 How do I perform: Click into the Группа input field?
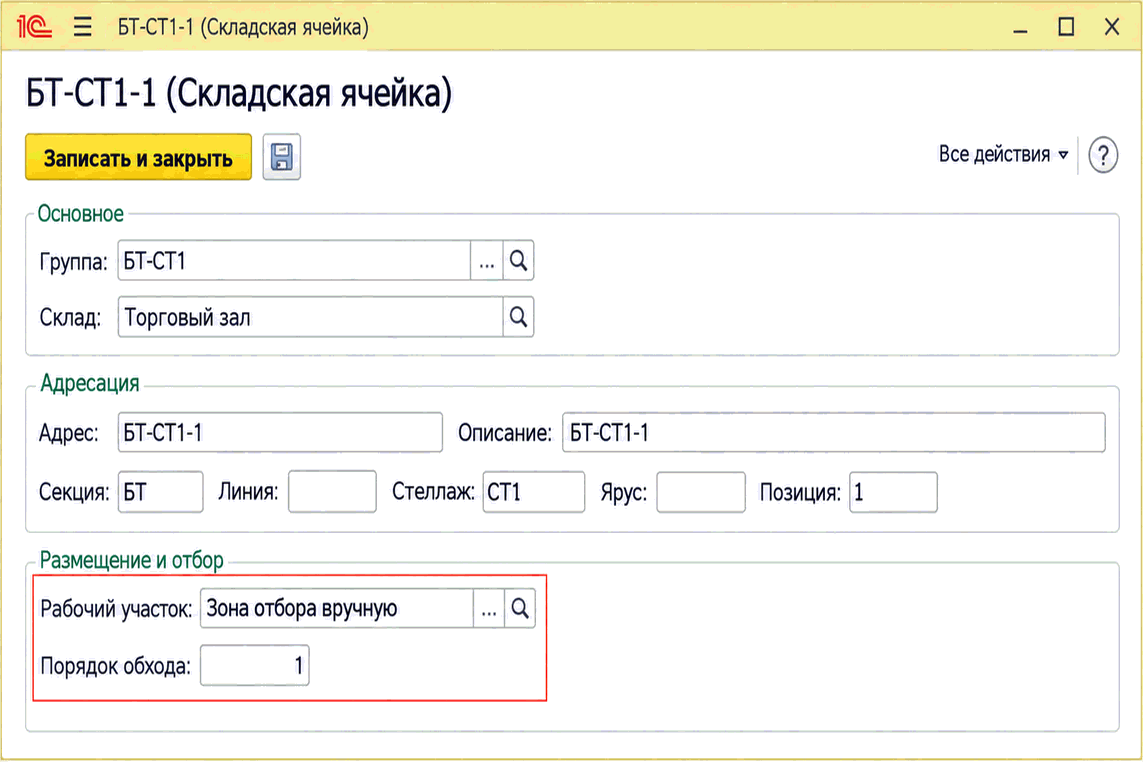coord(294,260)
